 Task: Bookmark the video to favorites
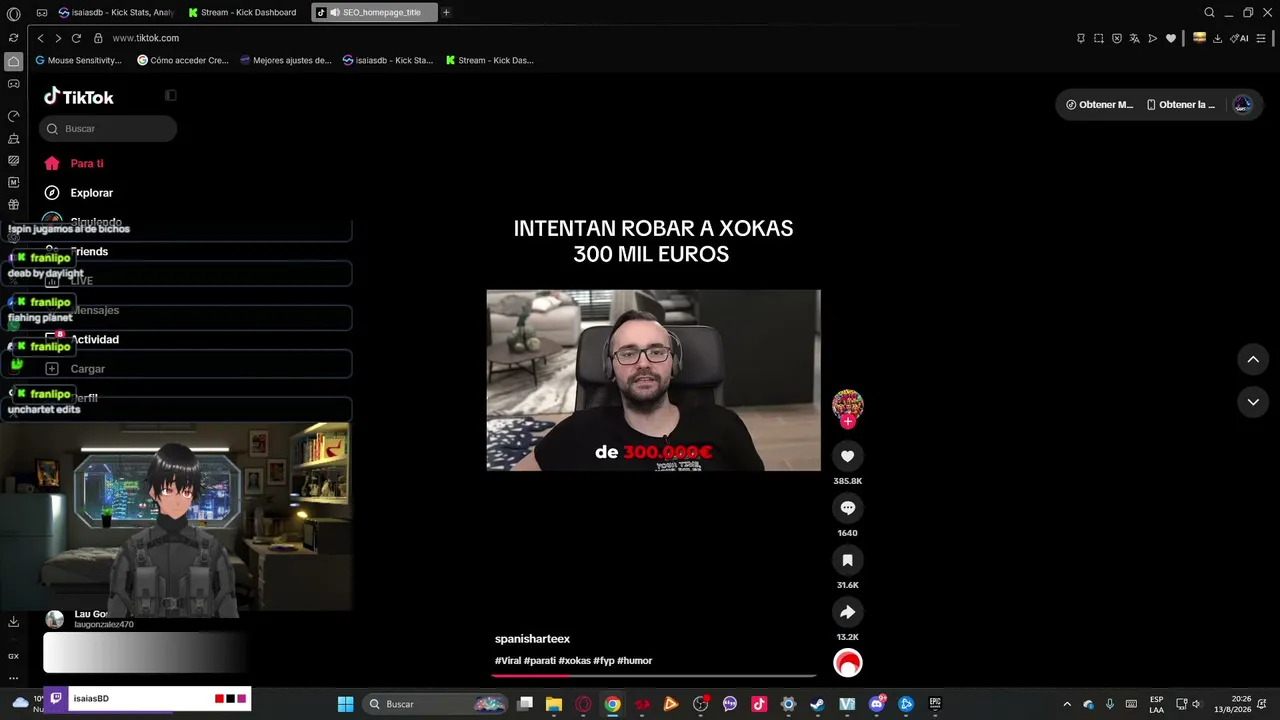[x=847, y=560]
